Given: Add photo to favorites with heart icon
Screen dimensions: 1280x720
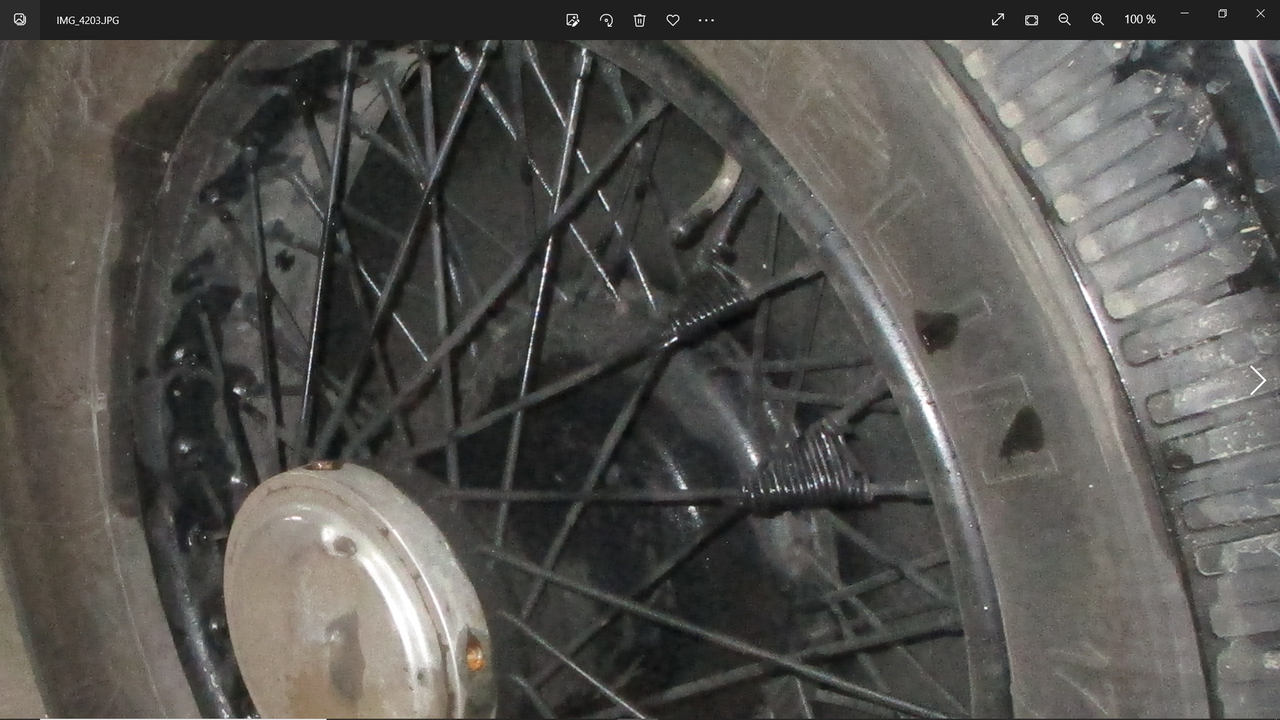Looking at the screenshot, I should pos(673,19).
